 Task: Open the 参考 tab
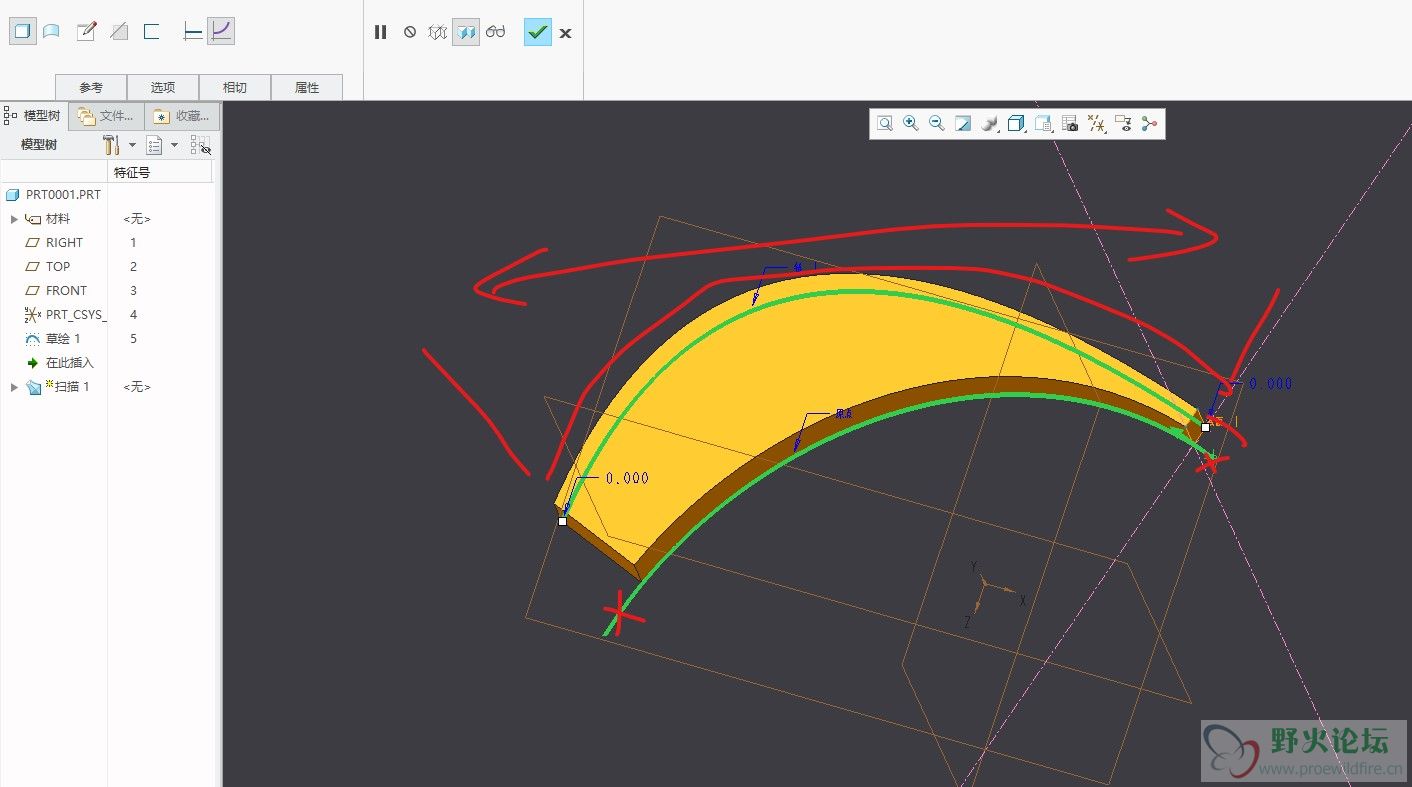pos(91,87)
